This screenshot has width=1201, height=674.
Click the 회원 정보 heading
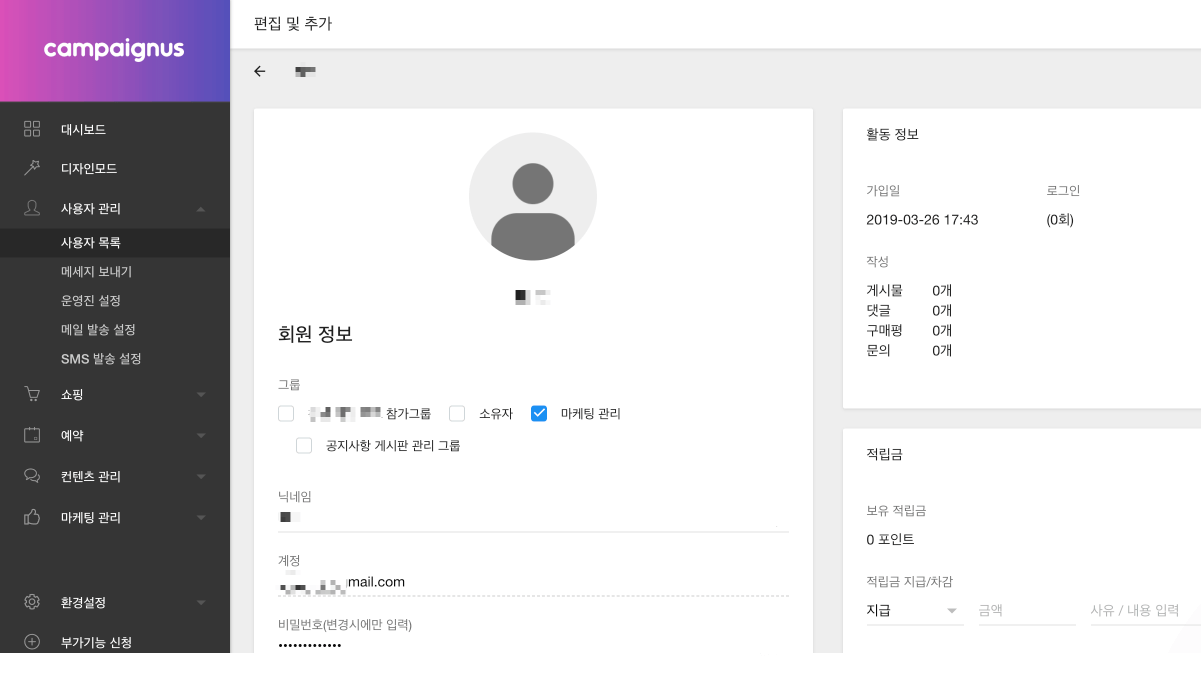pyautogui.click(x=315, y=335)
